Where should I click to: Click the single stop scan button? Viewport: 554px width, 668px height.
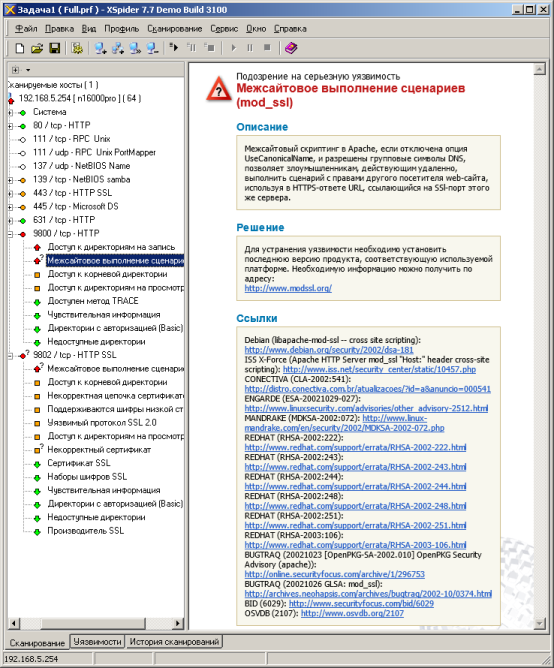tap(267, 48)
